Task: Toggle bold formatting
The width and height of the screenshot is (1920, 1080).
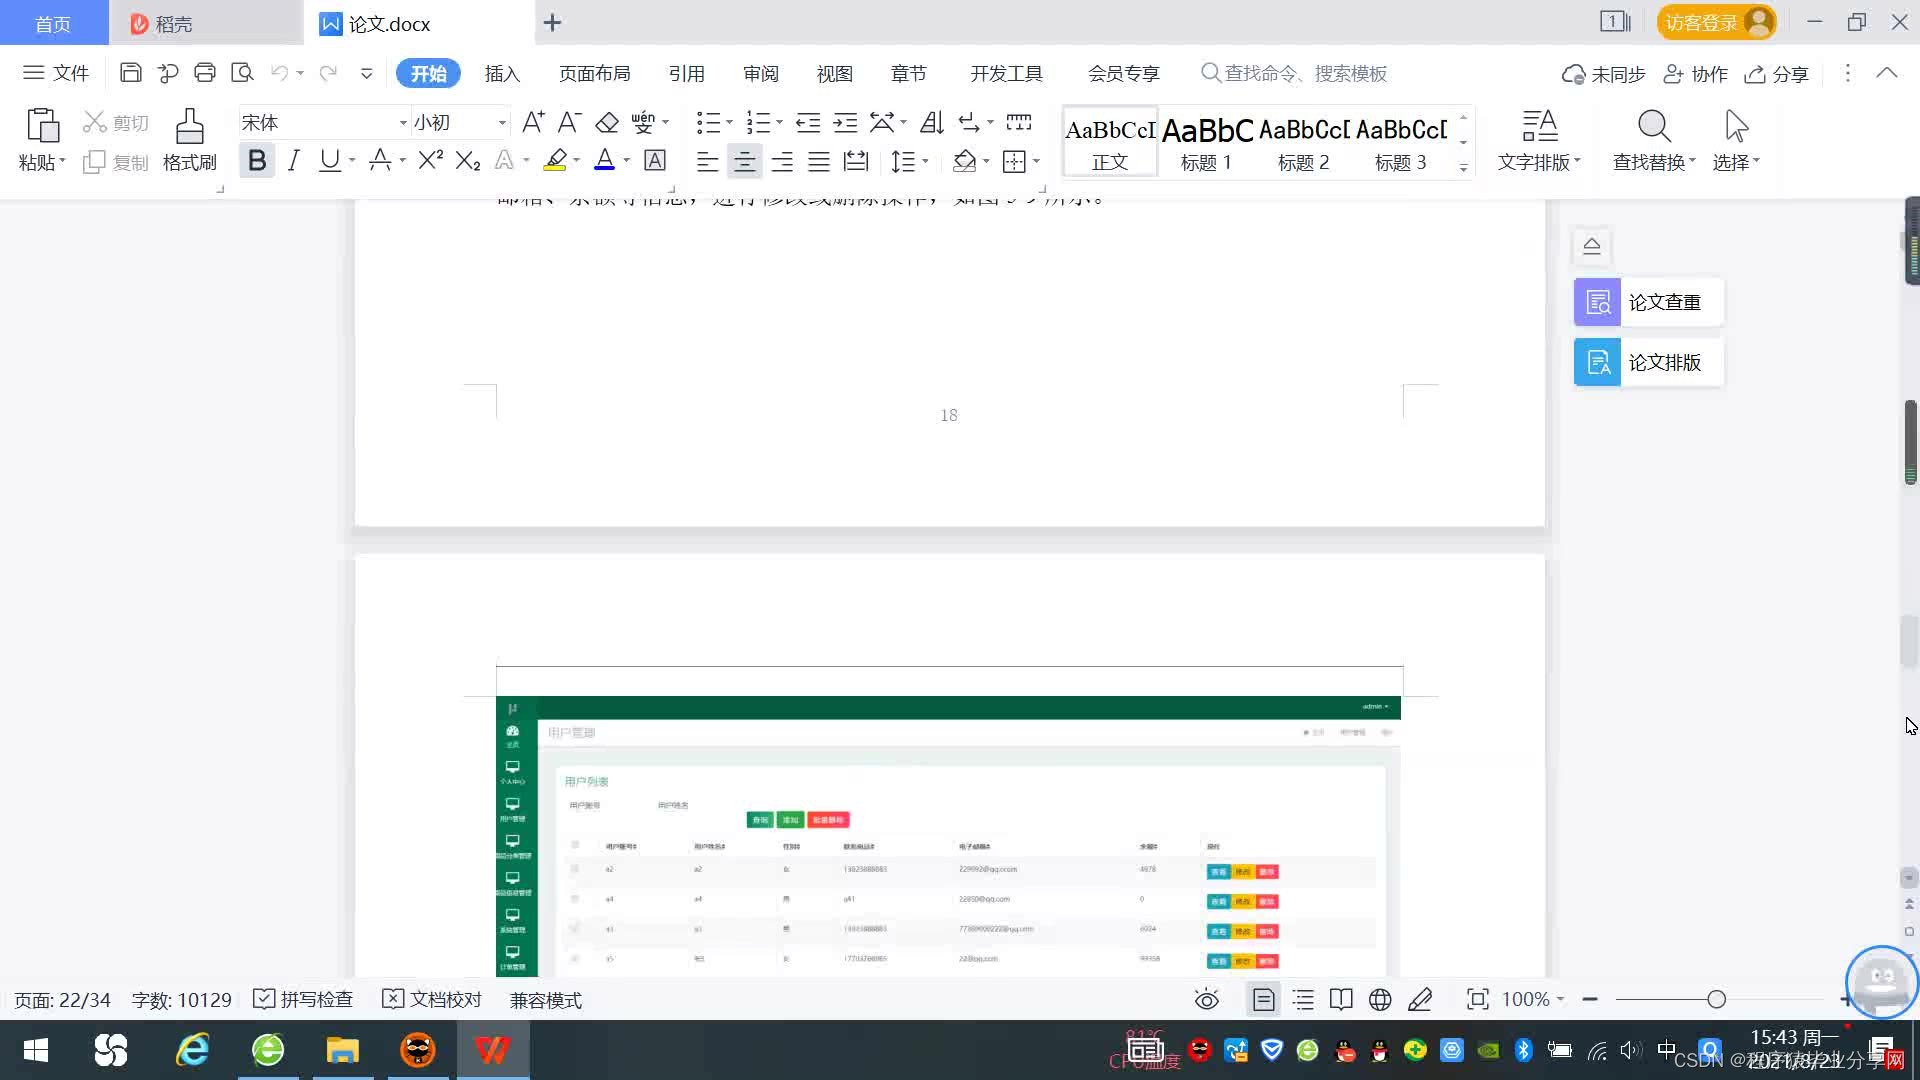Action: tap(257, 160)
